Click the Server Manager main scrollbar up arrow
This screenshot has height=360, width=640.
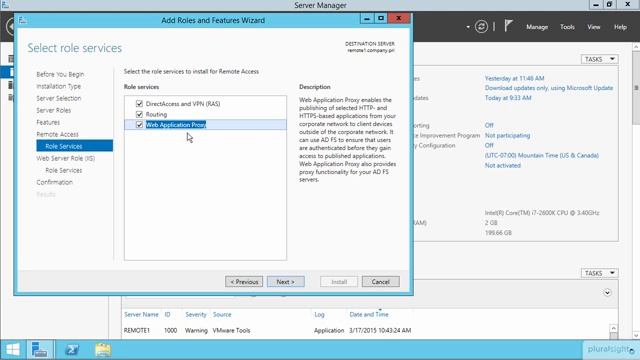pos(636,47)
